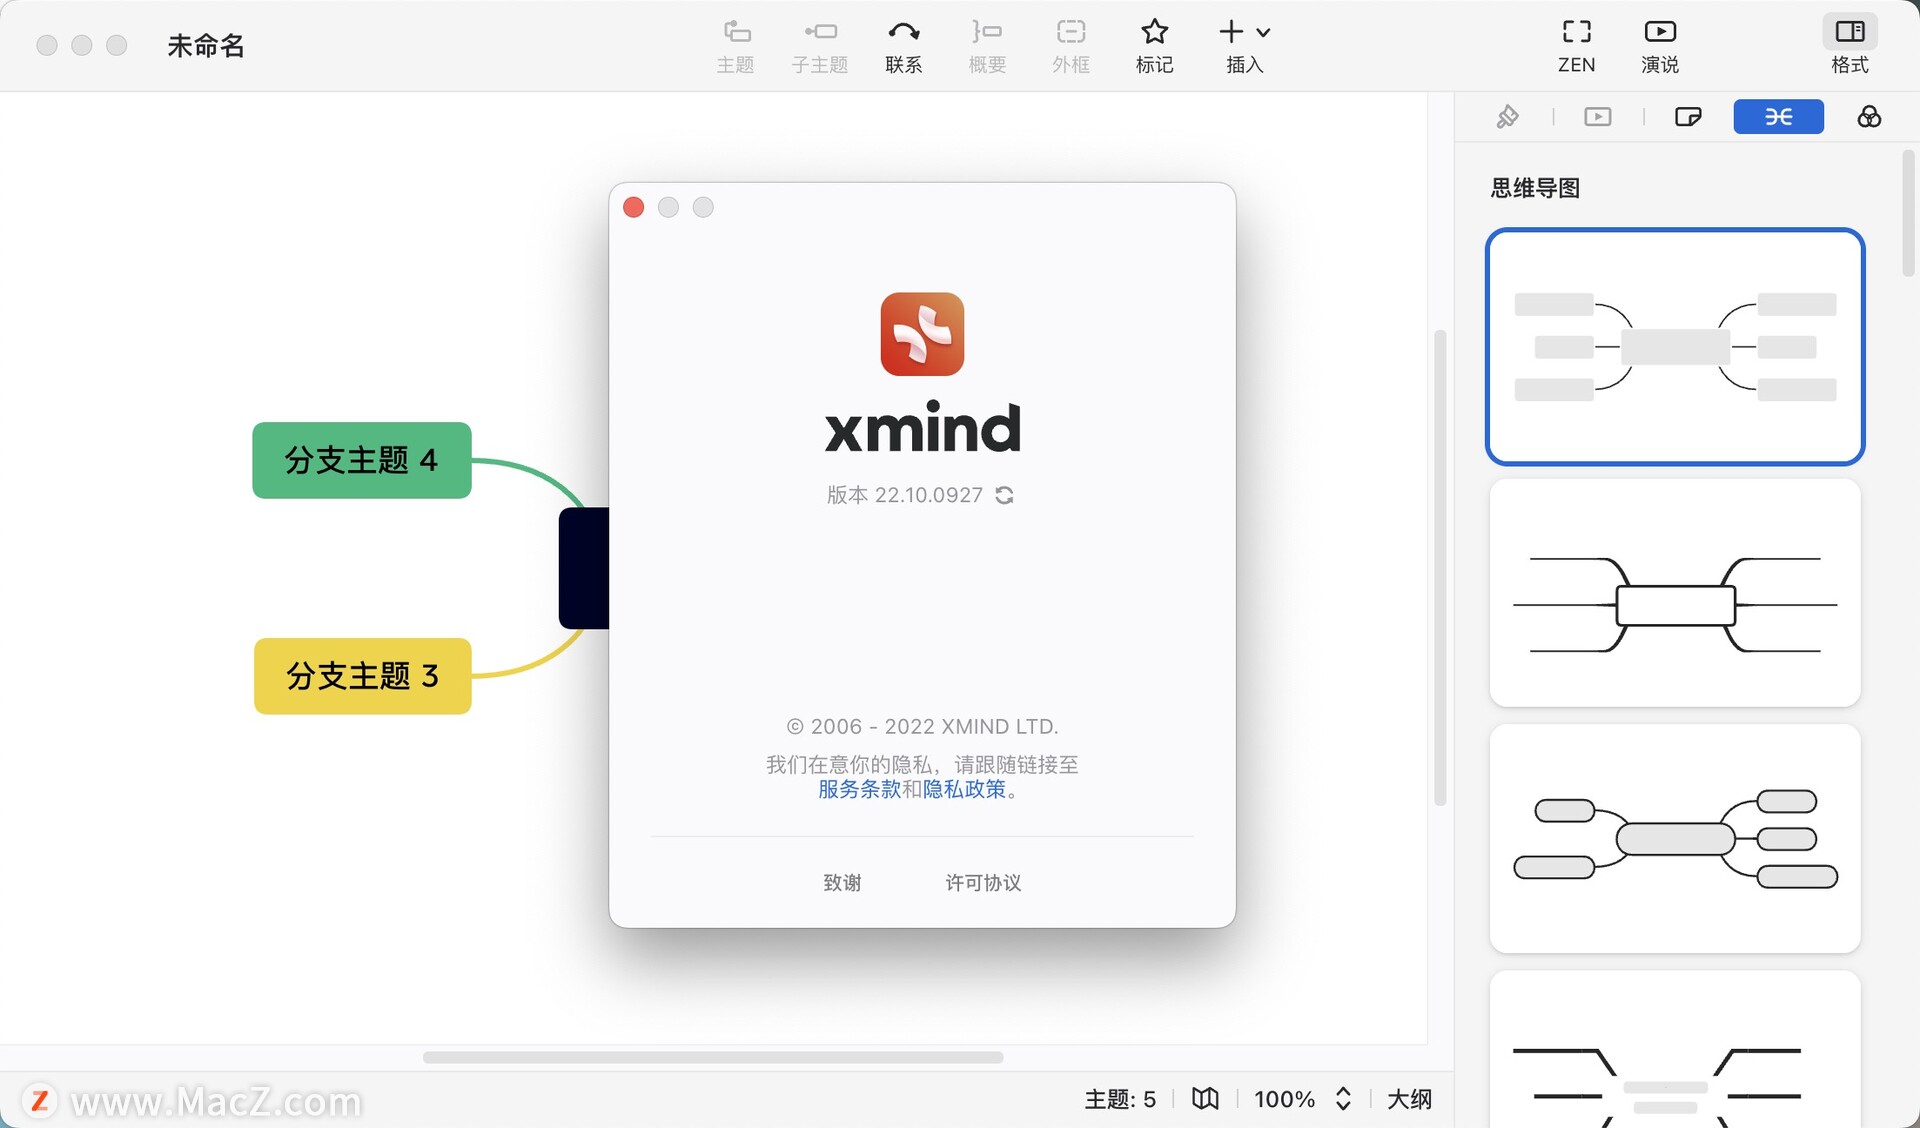
Task: Open the color theme tab icon
Action: click(1869, 117)
